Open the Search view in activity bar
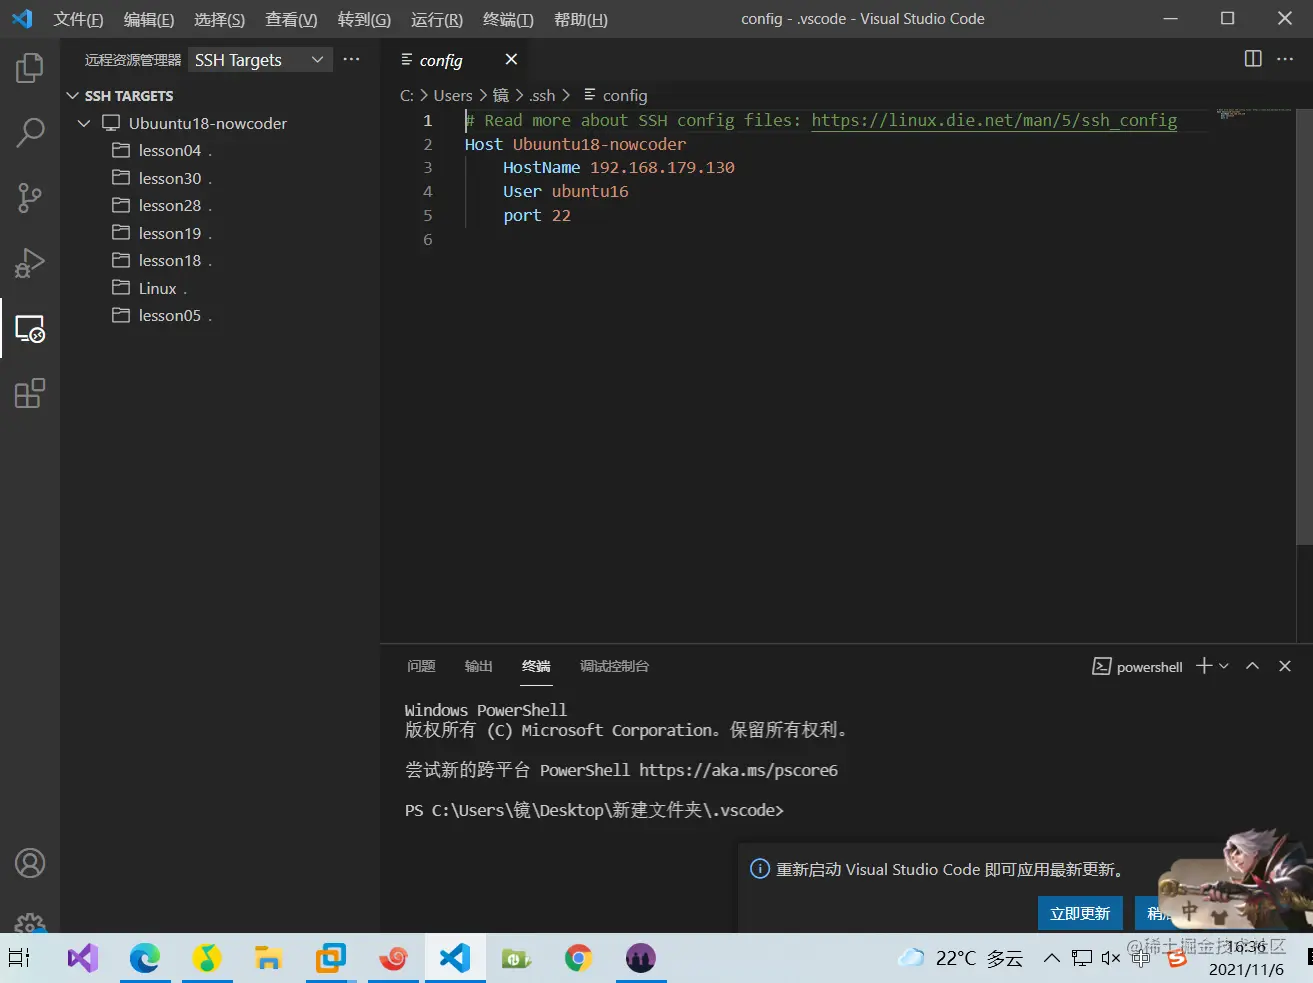1313x983 pixels. [x=30, y=133]
